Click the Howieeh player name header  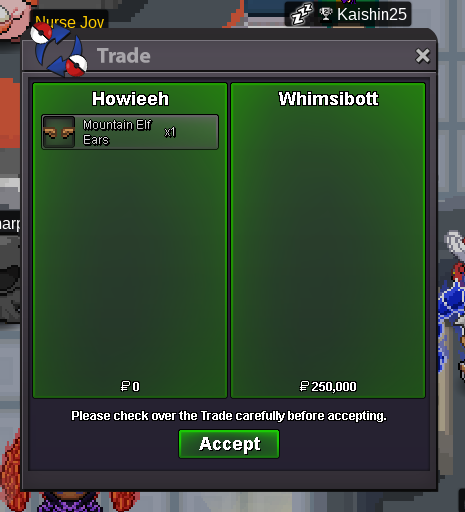click(130, 99)
